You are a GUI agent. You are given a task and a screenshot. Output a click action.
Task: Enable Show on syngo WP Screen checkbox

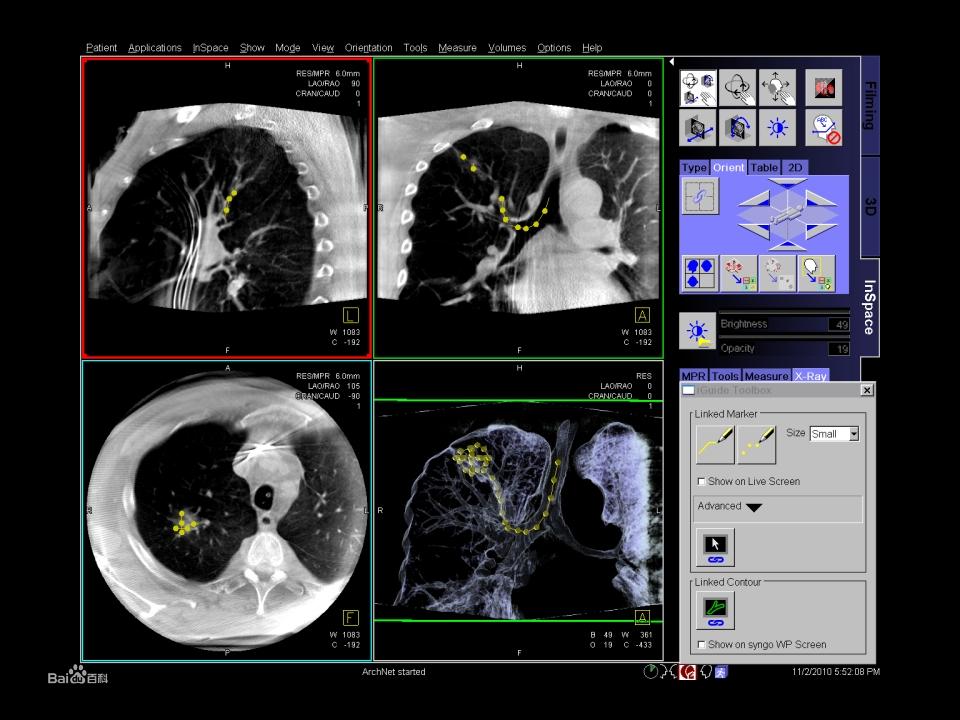[x=702, y=645]
